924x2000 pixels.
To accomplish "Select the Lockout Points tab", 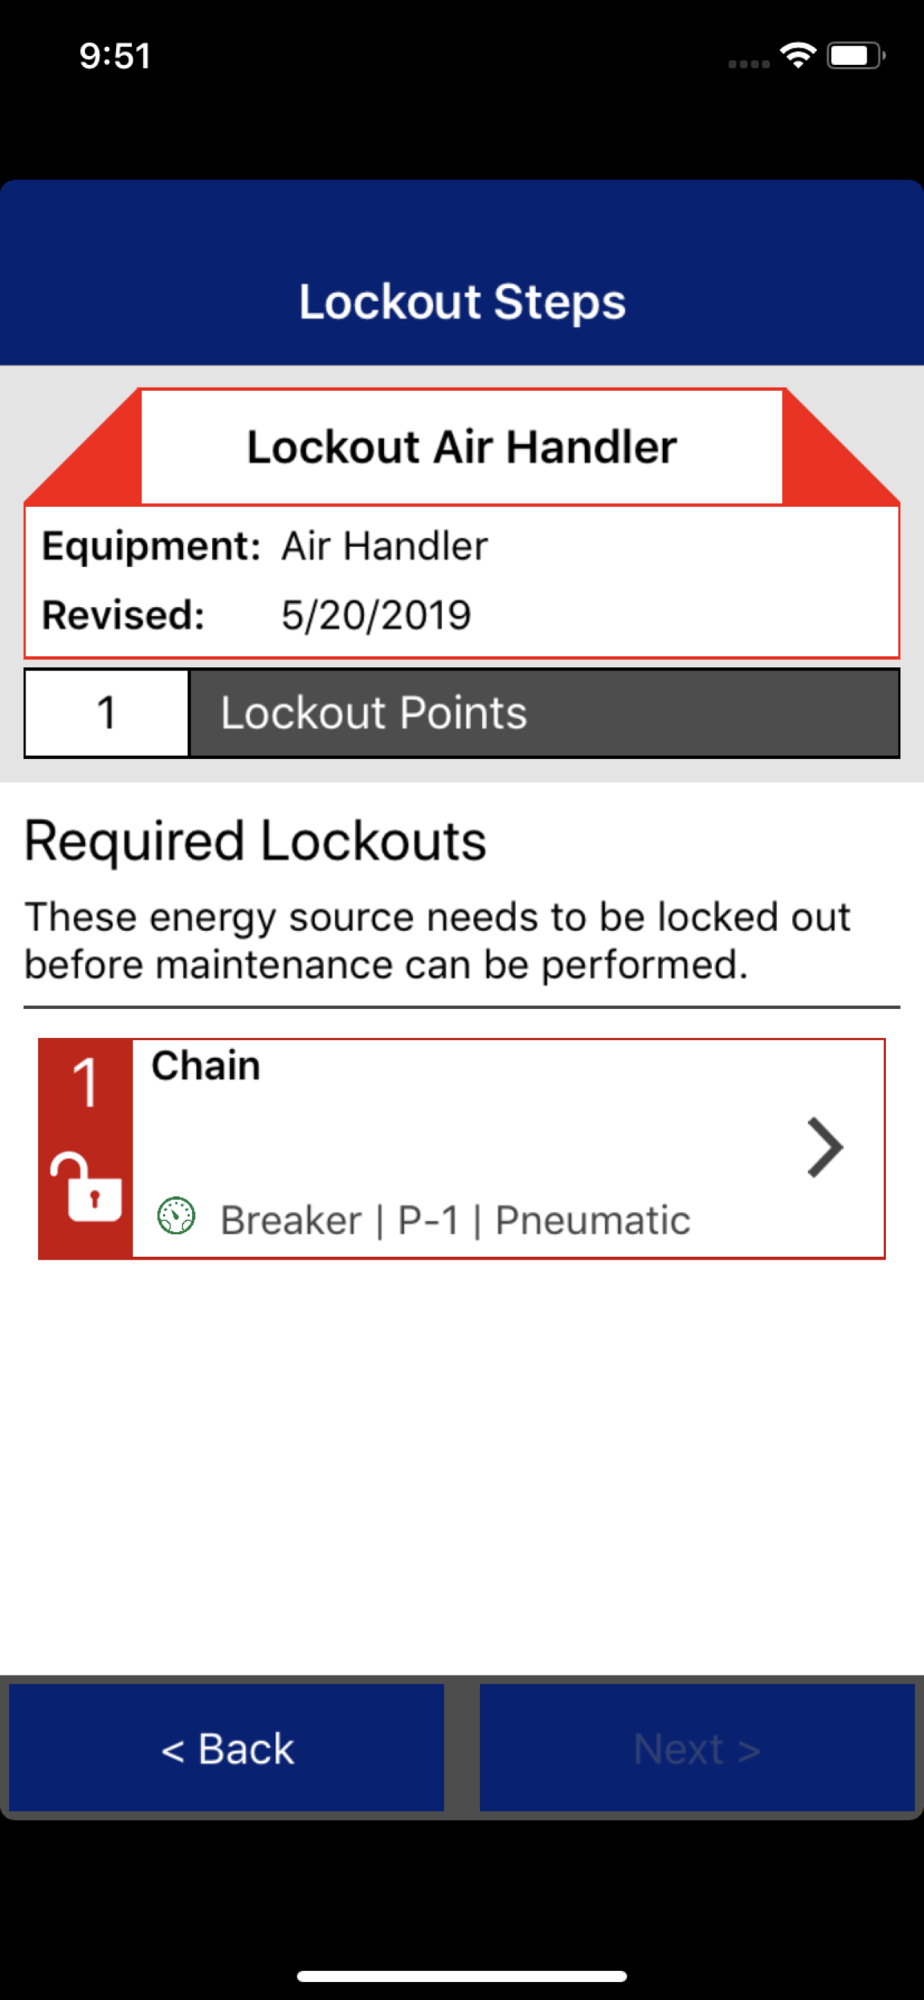I will [x=545, y=713].
